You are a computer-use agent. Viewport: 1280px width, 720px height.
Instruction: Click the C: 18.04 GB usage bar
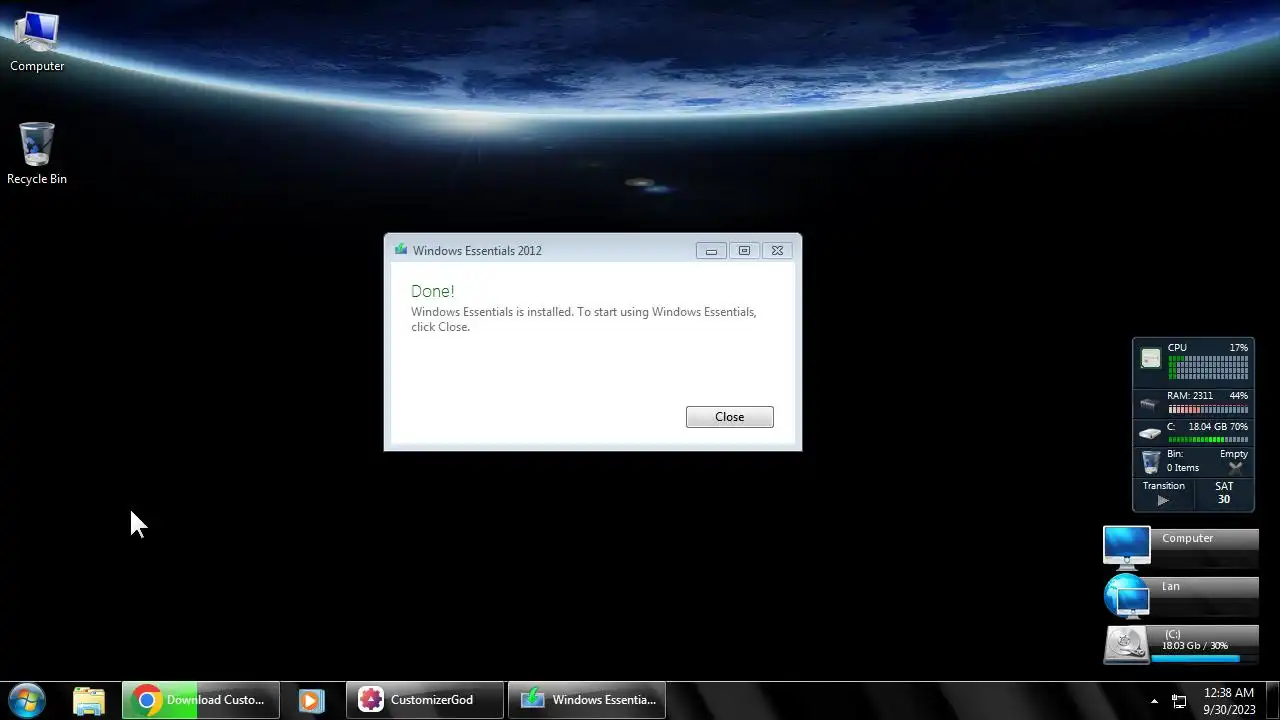pyautogui.click(x=1208, y=439)
